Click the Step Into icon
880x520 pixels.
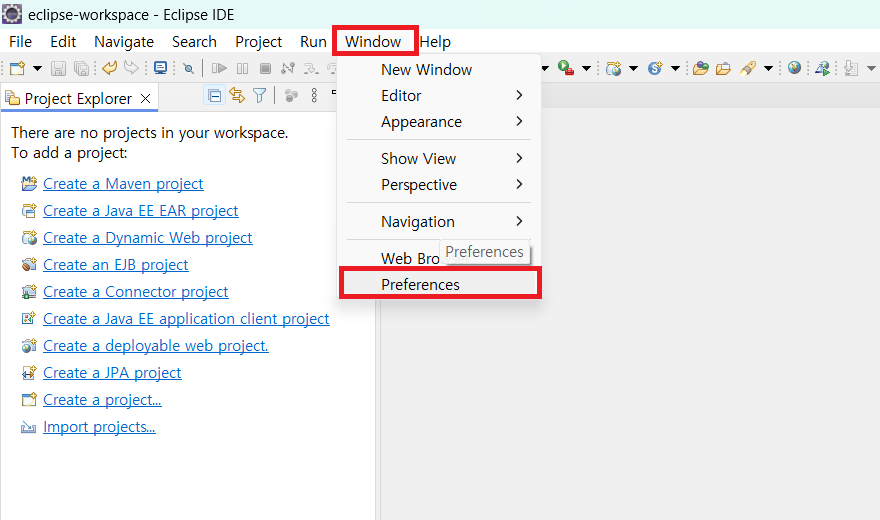(311, 68)
